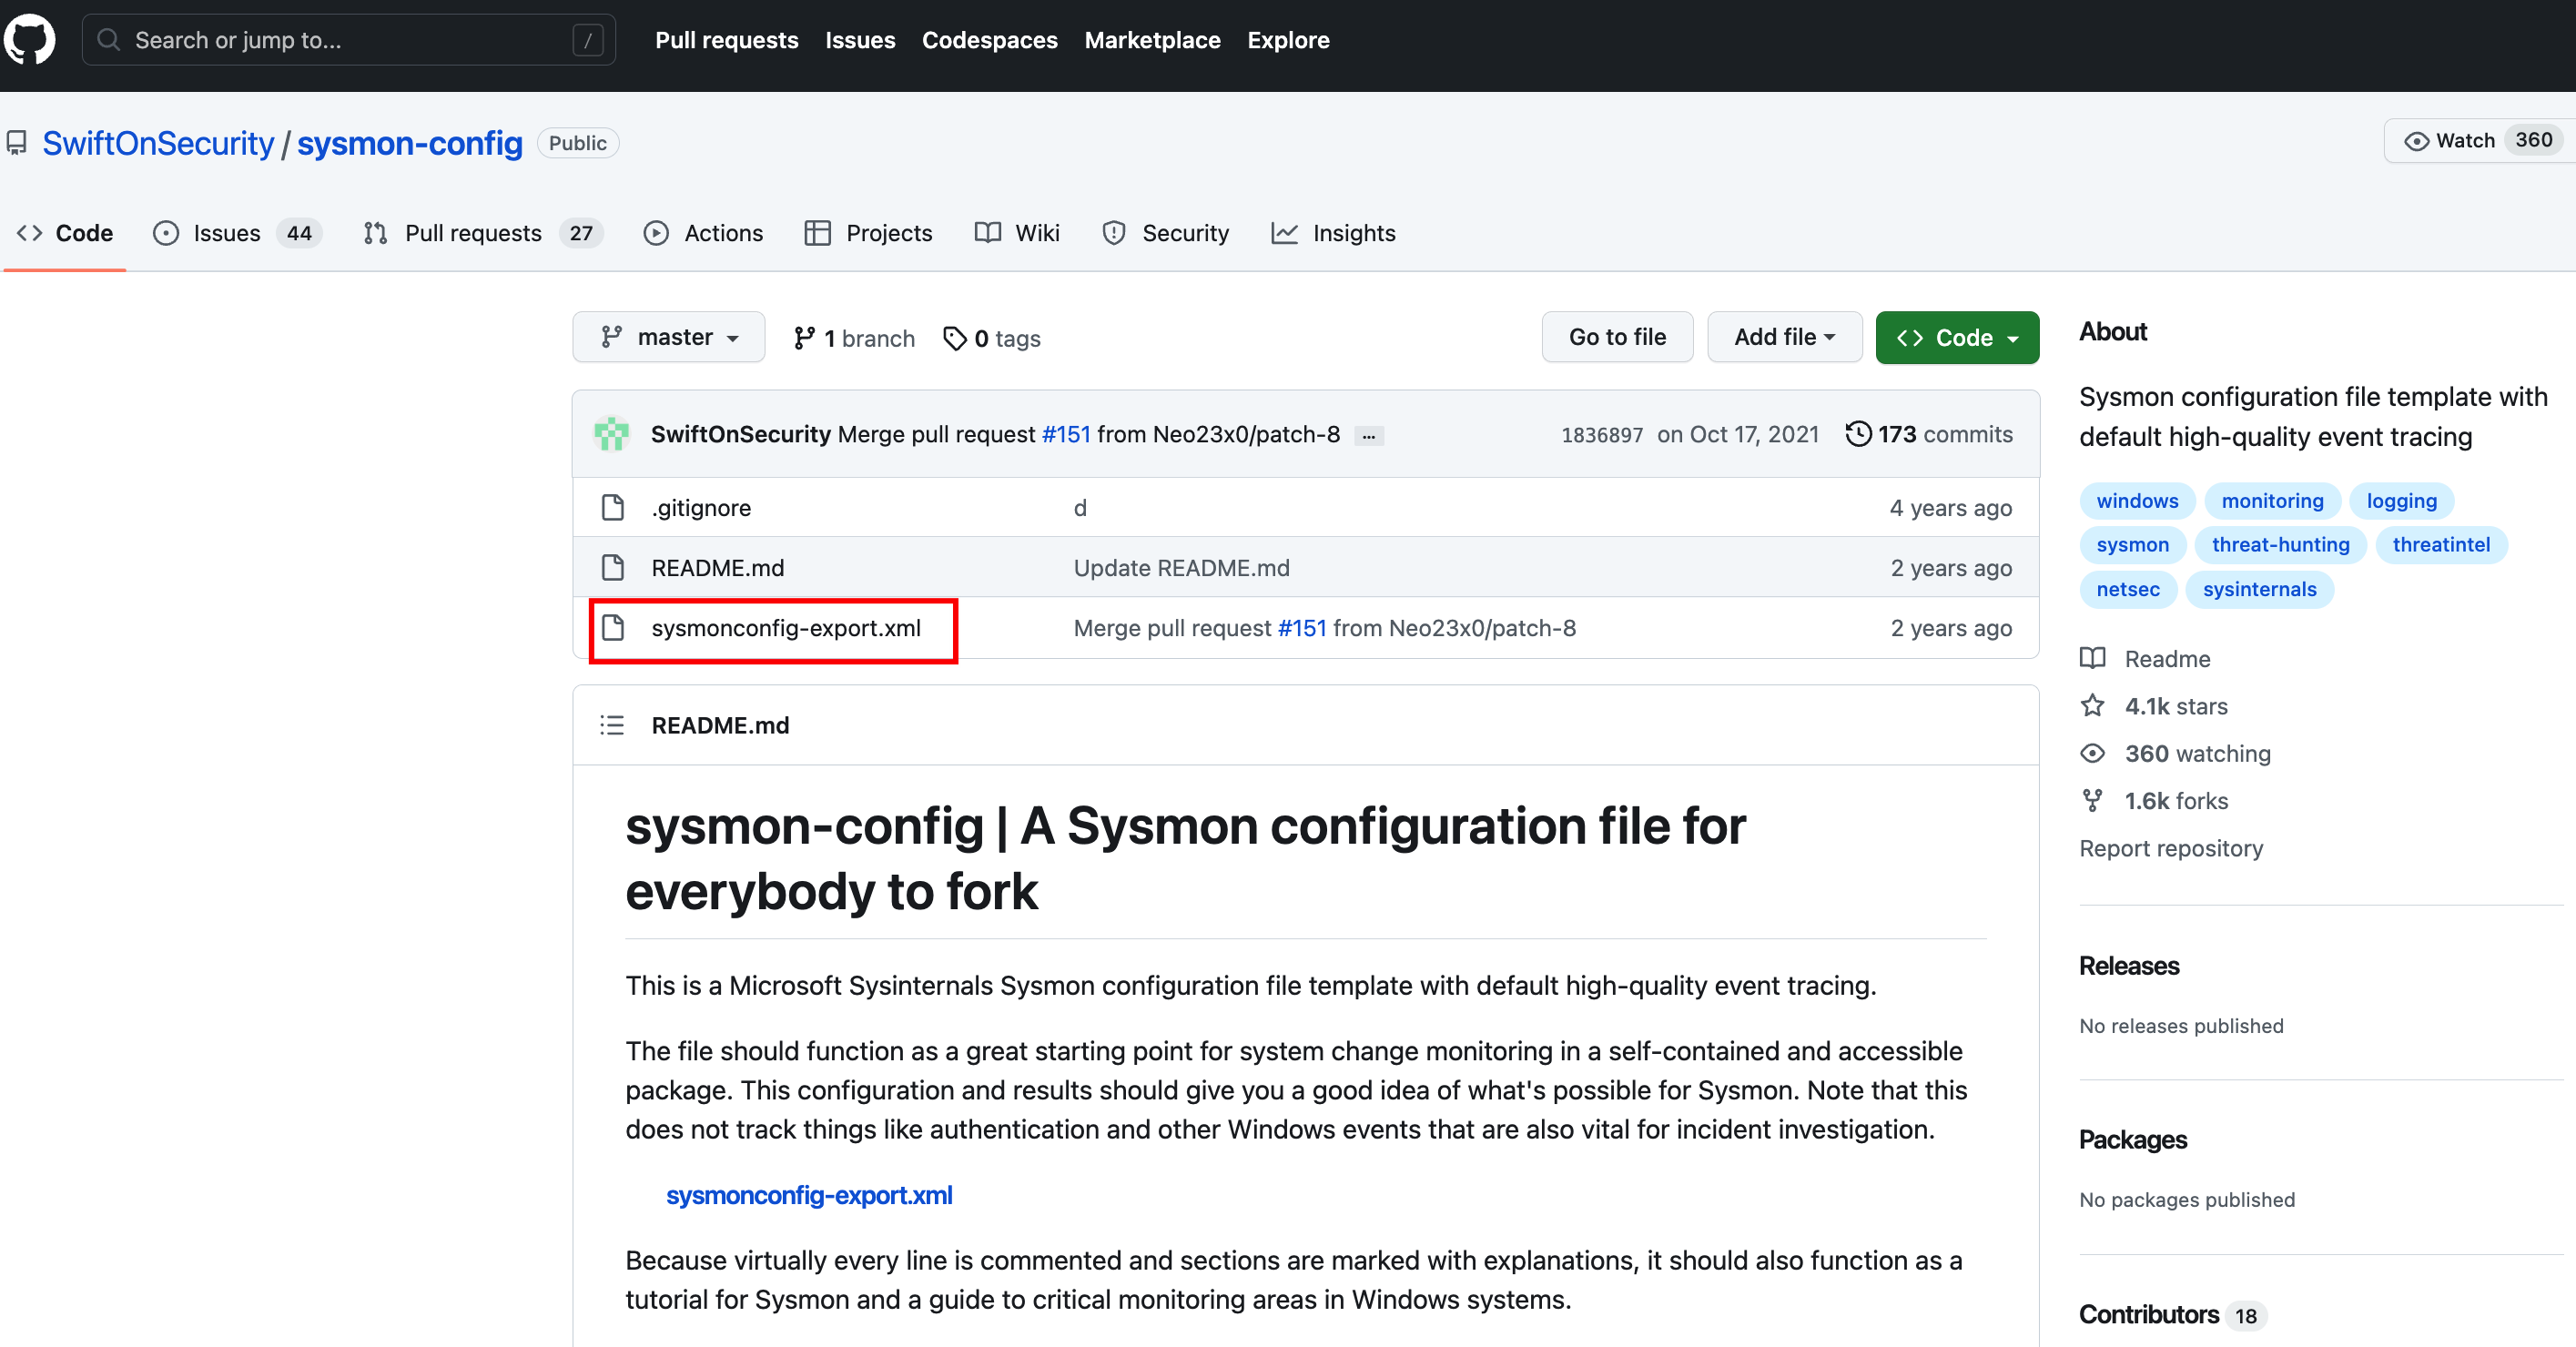Switch to the Actions tab
Viewport: 2576px width, 1347px height.
click(703, 233)
